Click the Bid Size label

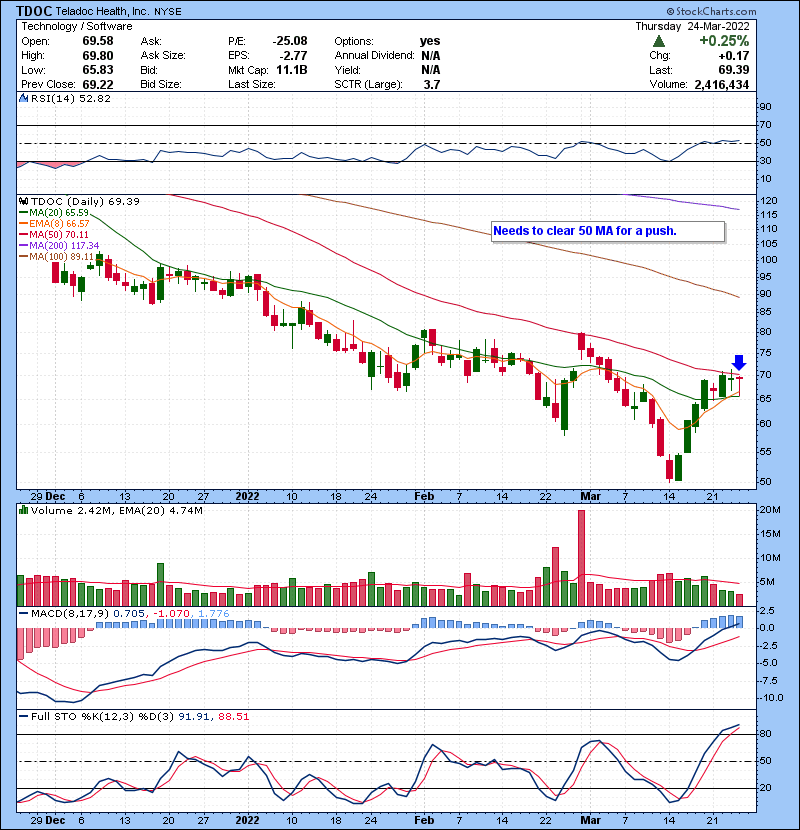pyautogui.click(x=161, y=84)
